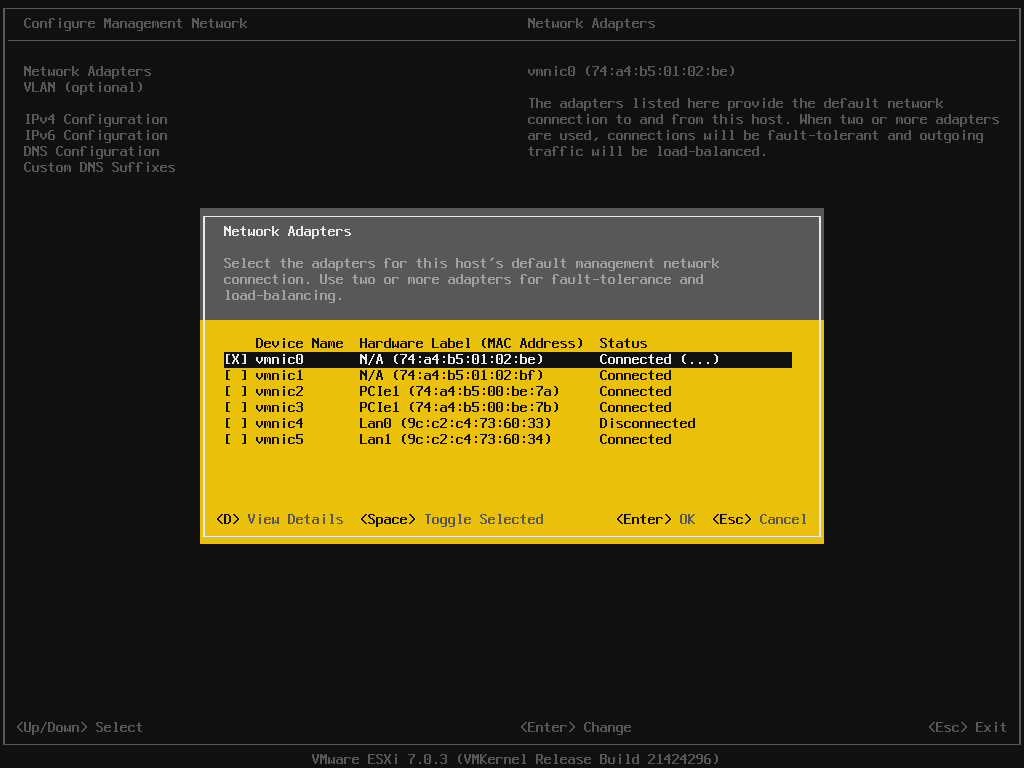Go to IPv6 Configuration option
This screenshot has width=1024, height=768.
pyautogui.click(x=95, y=135)
